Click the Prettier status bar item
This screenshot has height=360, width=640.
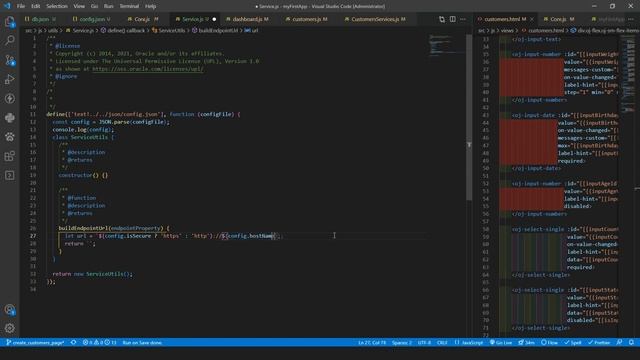click(x=599, y=342)
